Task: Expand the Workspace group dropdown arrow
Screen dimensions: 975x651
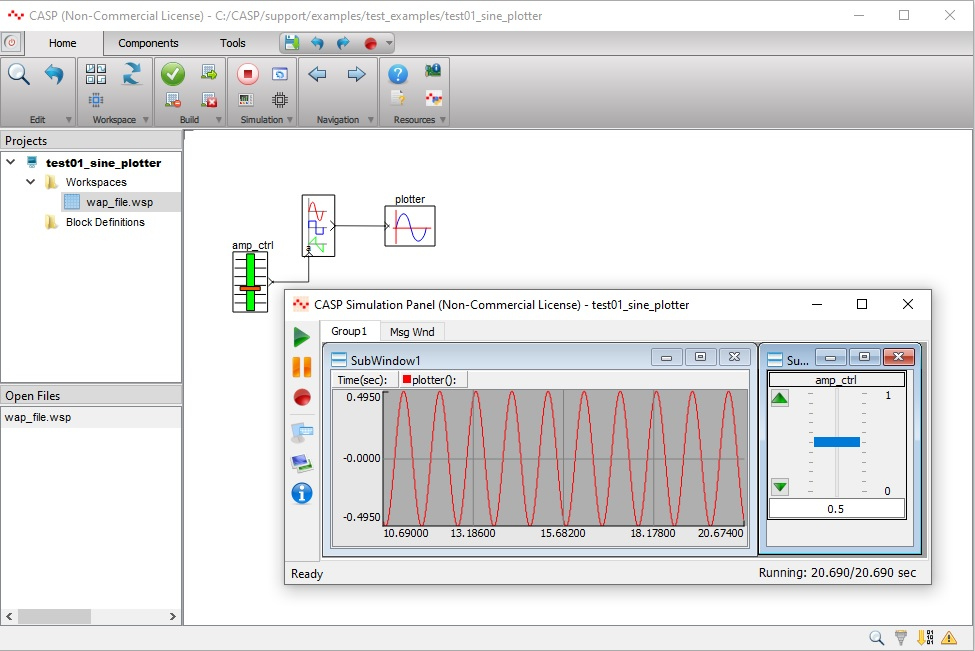Action: [x=146, y=119]
